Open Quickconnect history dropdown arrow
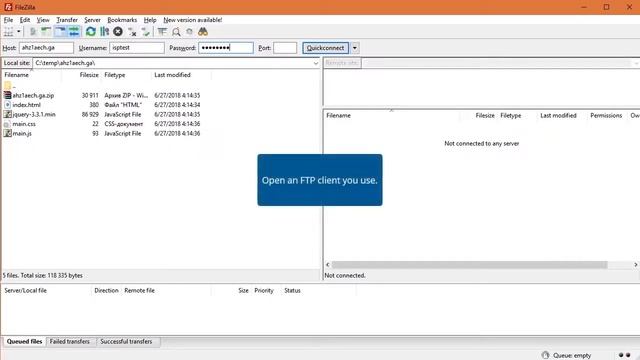Screen dimensions: 640x360 pyautogui.click(x=355, y=48)
